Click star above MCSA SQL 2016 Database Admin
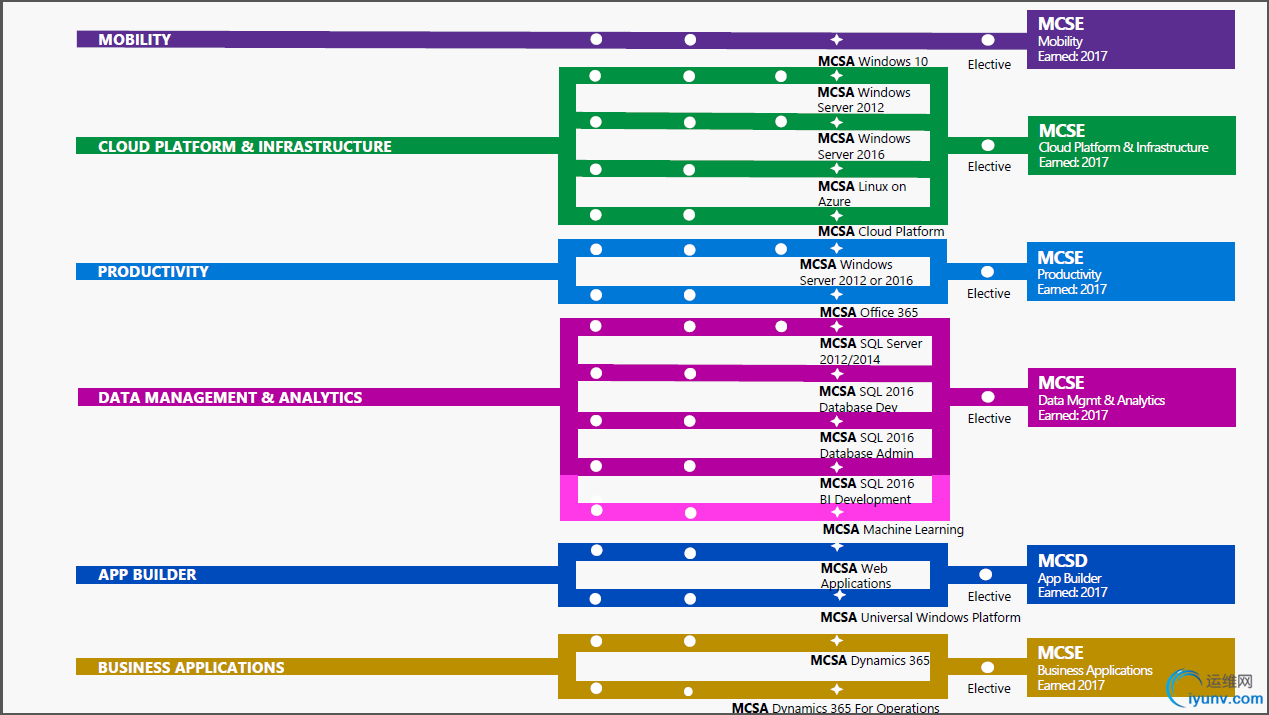 click(x=837, y=420)
